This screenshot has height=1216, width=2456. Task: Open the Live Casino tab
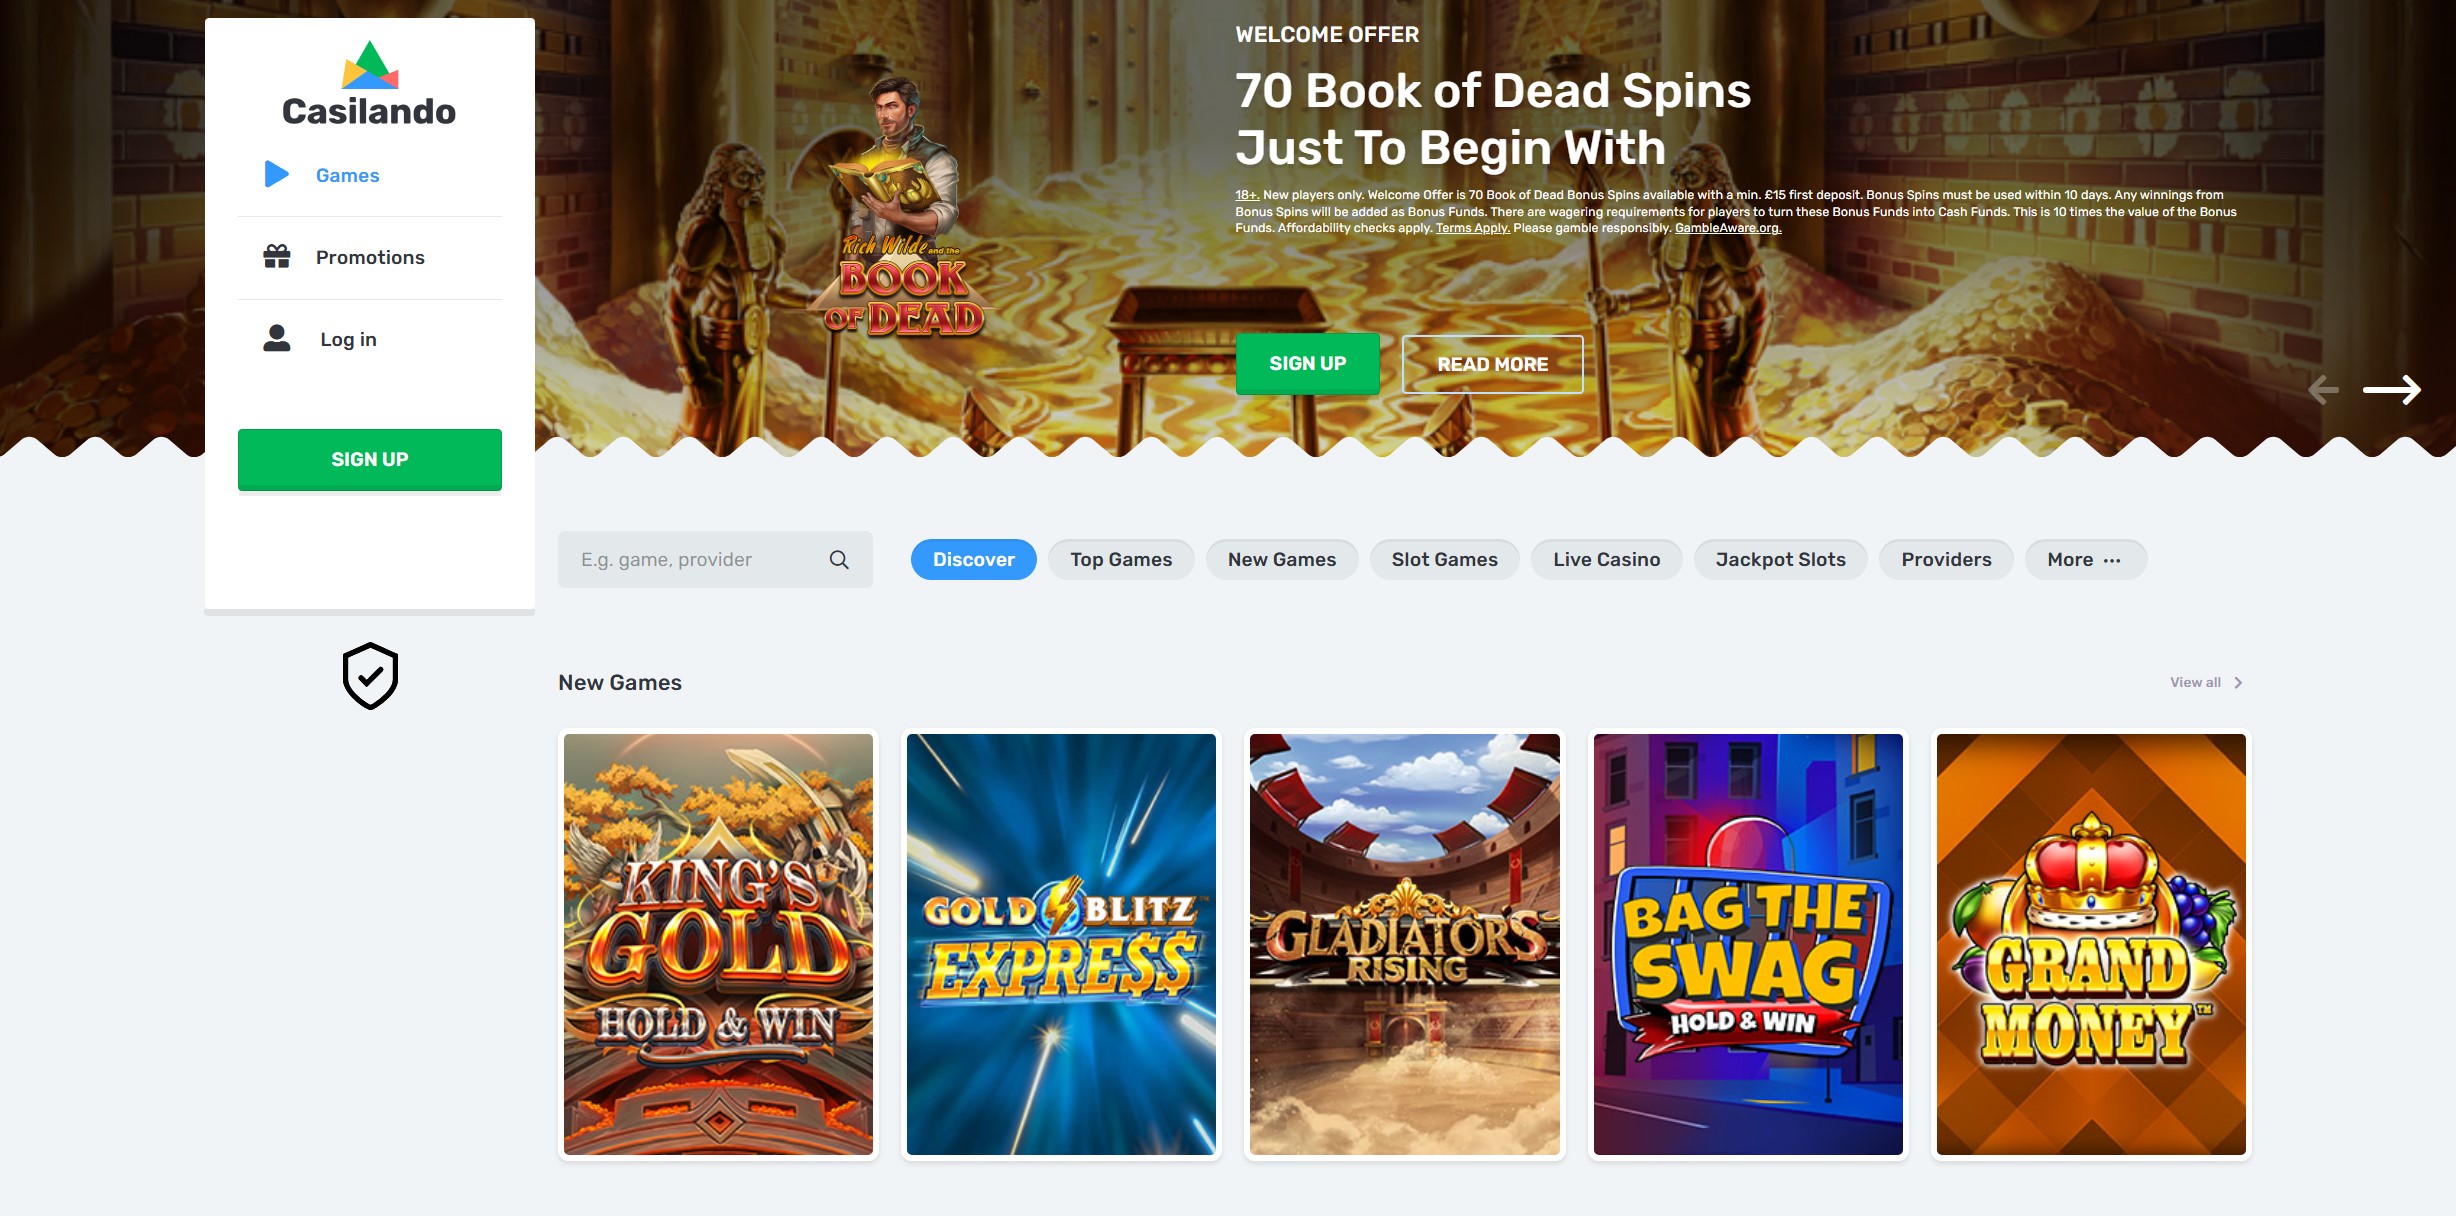tap(1606, 560)
